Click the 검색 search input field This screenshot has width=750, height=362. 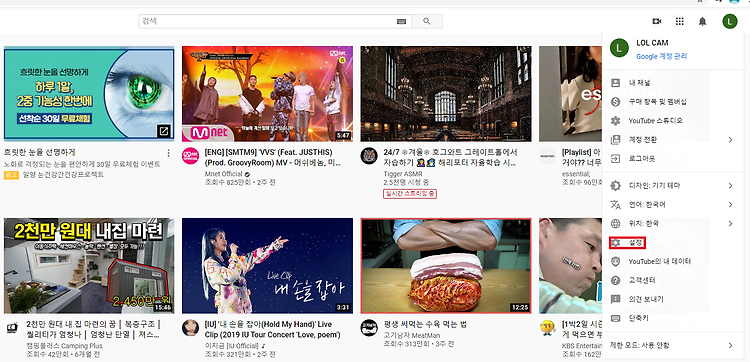click(x=275, y=22)
